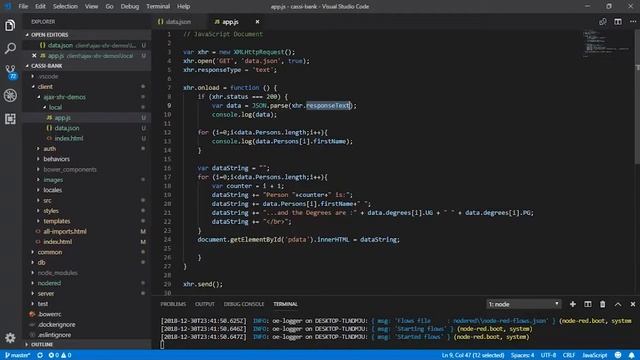Click the feedback smiley in status bar

tap(618, 355)
